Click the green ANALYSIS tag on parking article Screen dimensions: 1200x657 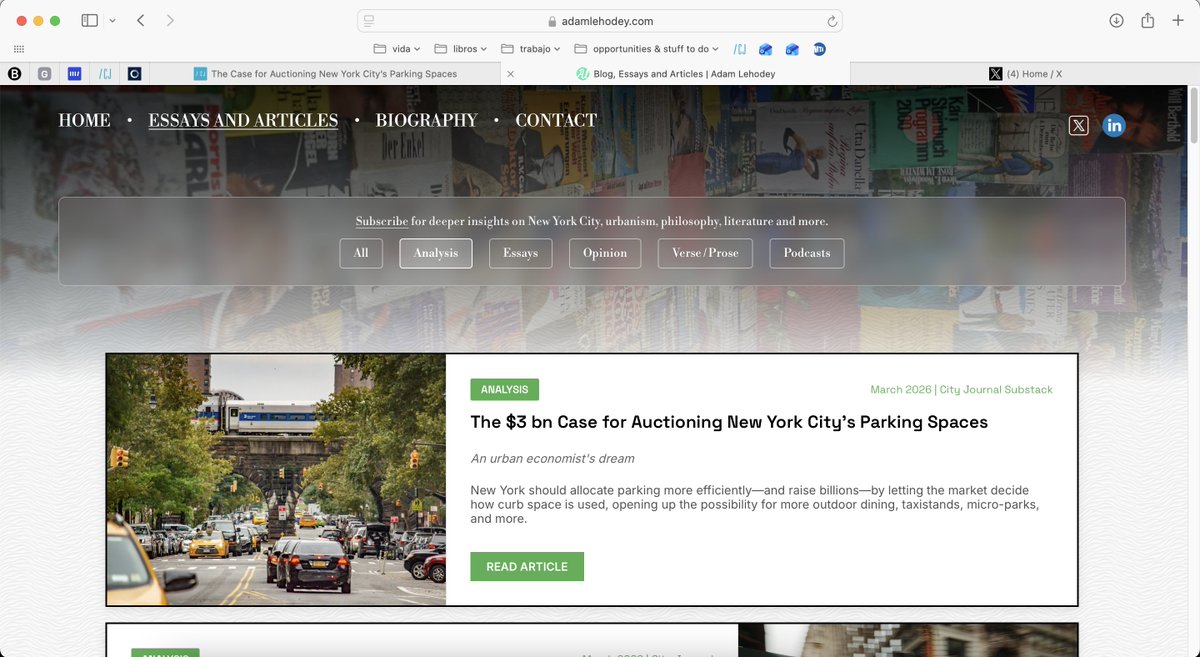tap(504, 390)
